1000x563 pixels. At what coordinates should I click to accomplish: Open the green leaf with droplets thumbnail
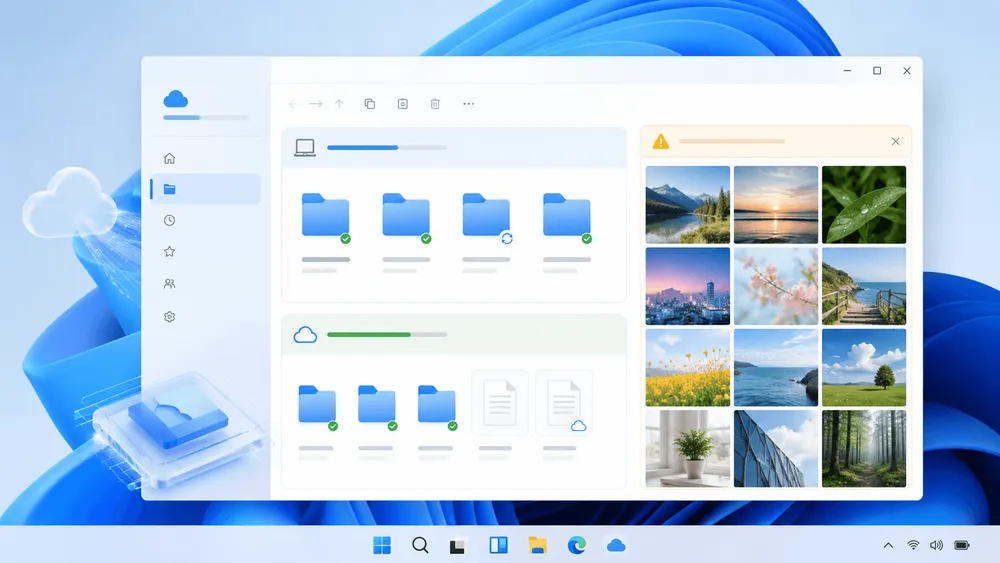(x=864, y=205)
